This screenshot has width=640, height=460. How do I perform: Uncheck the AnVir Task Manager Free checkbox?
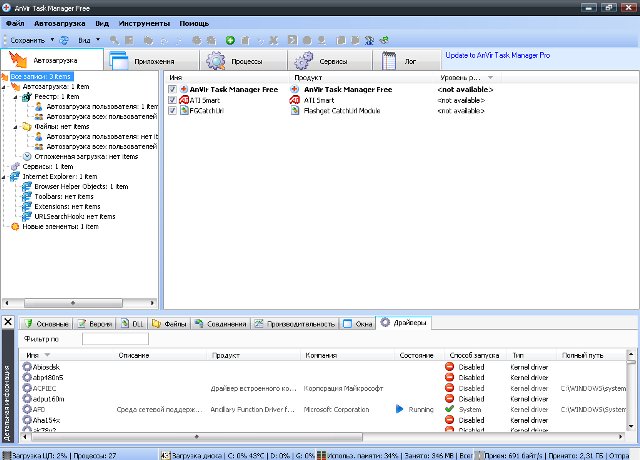click(172, 89)
